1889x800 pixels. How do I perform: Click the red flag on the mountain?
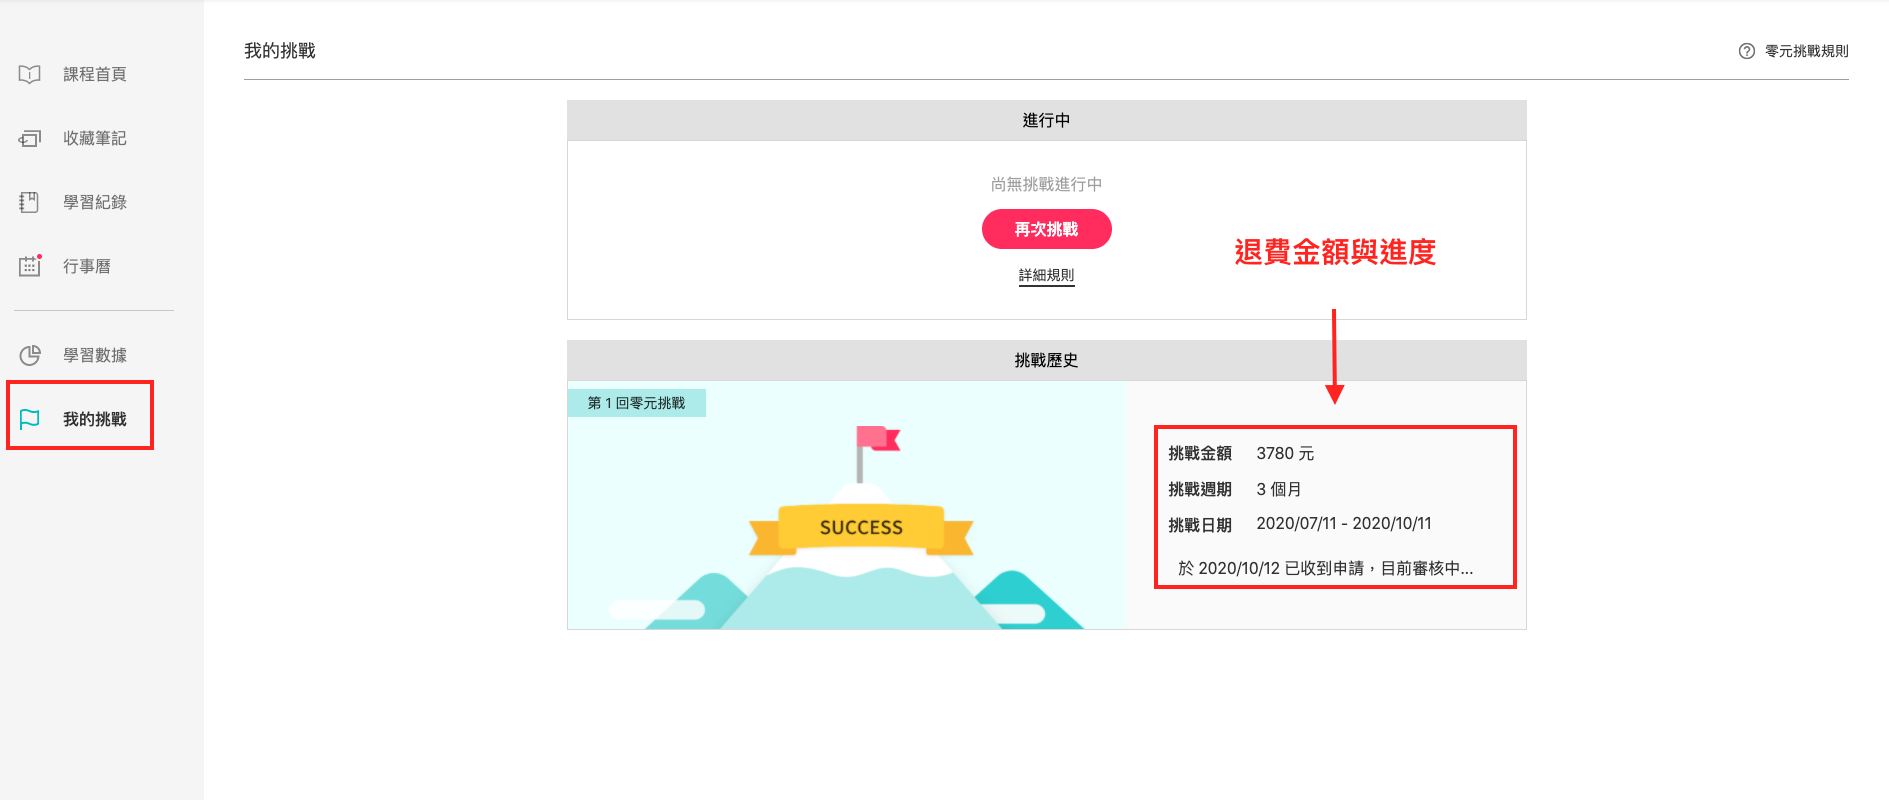(x=876, y=439)
